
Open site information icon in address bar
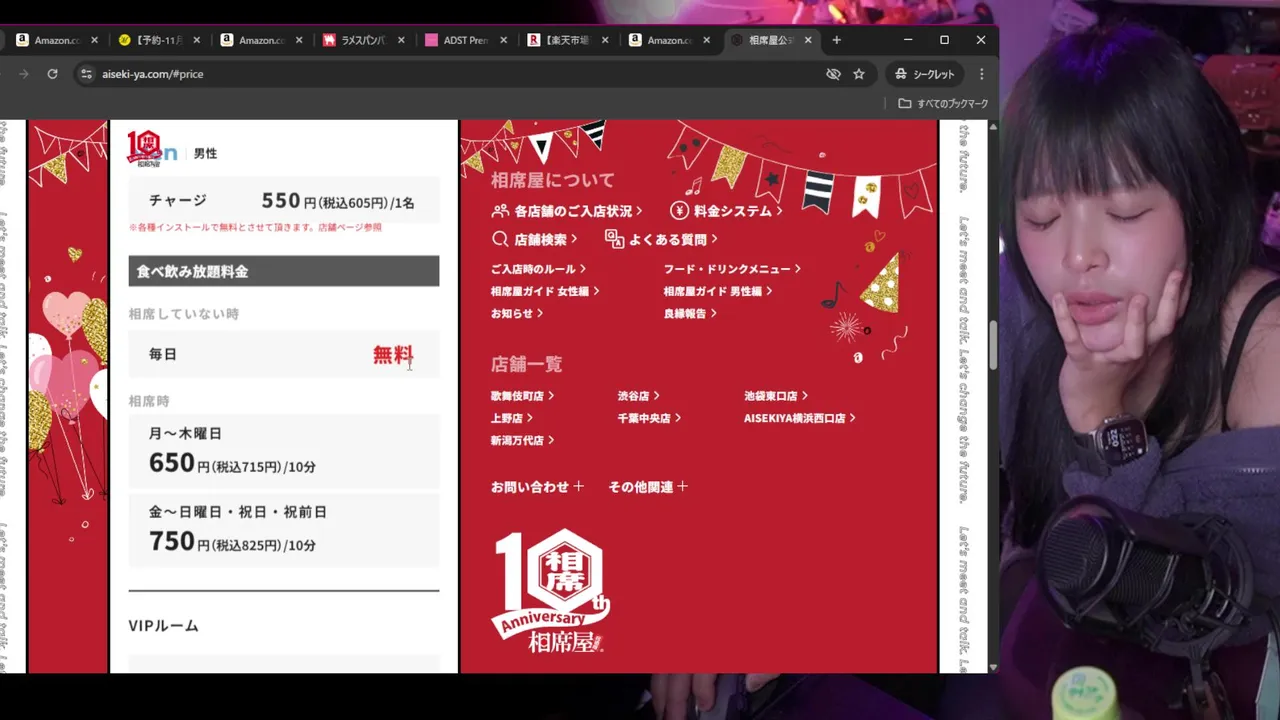click(86, 74)
